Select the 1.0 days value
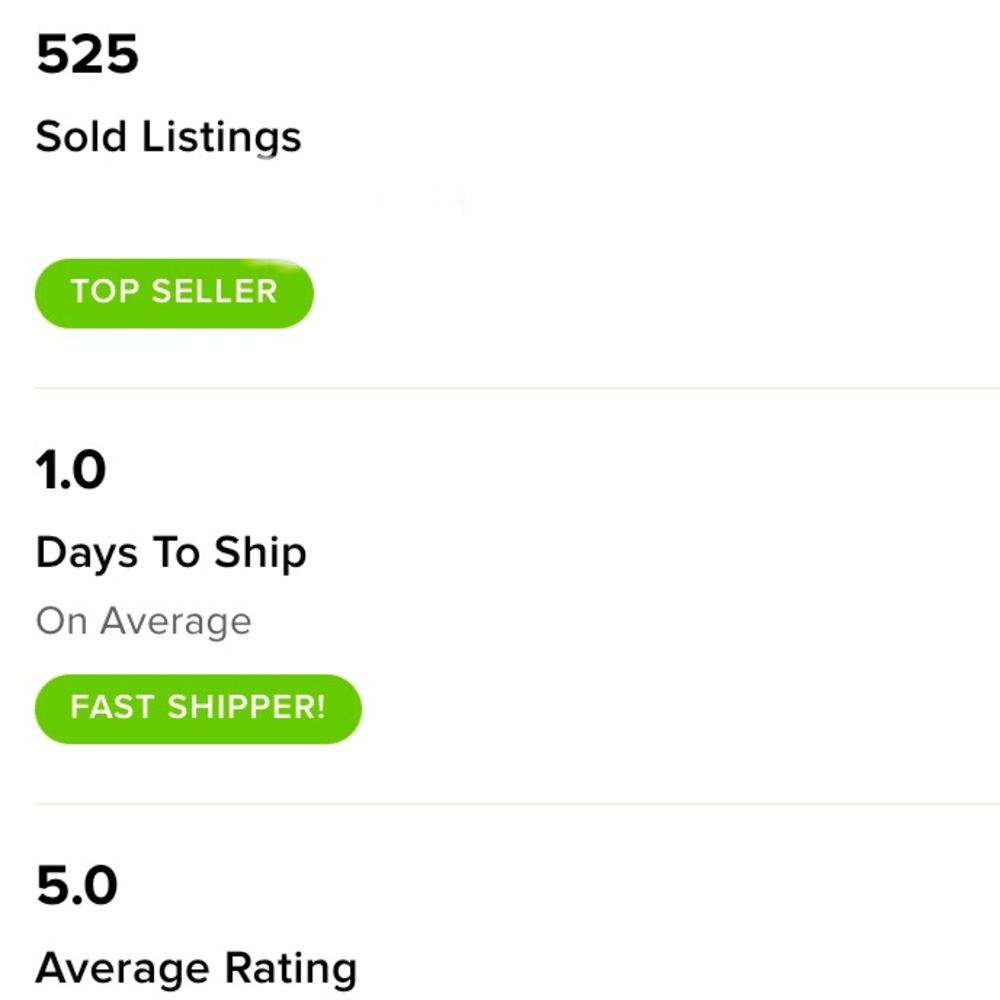Image resolution: width=1000 pixels, height=1000 pixels. click(x=71, y=470)
